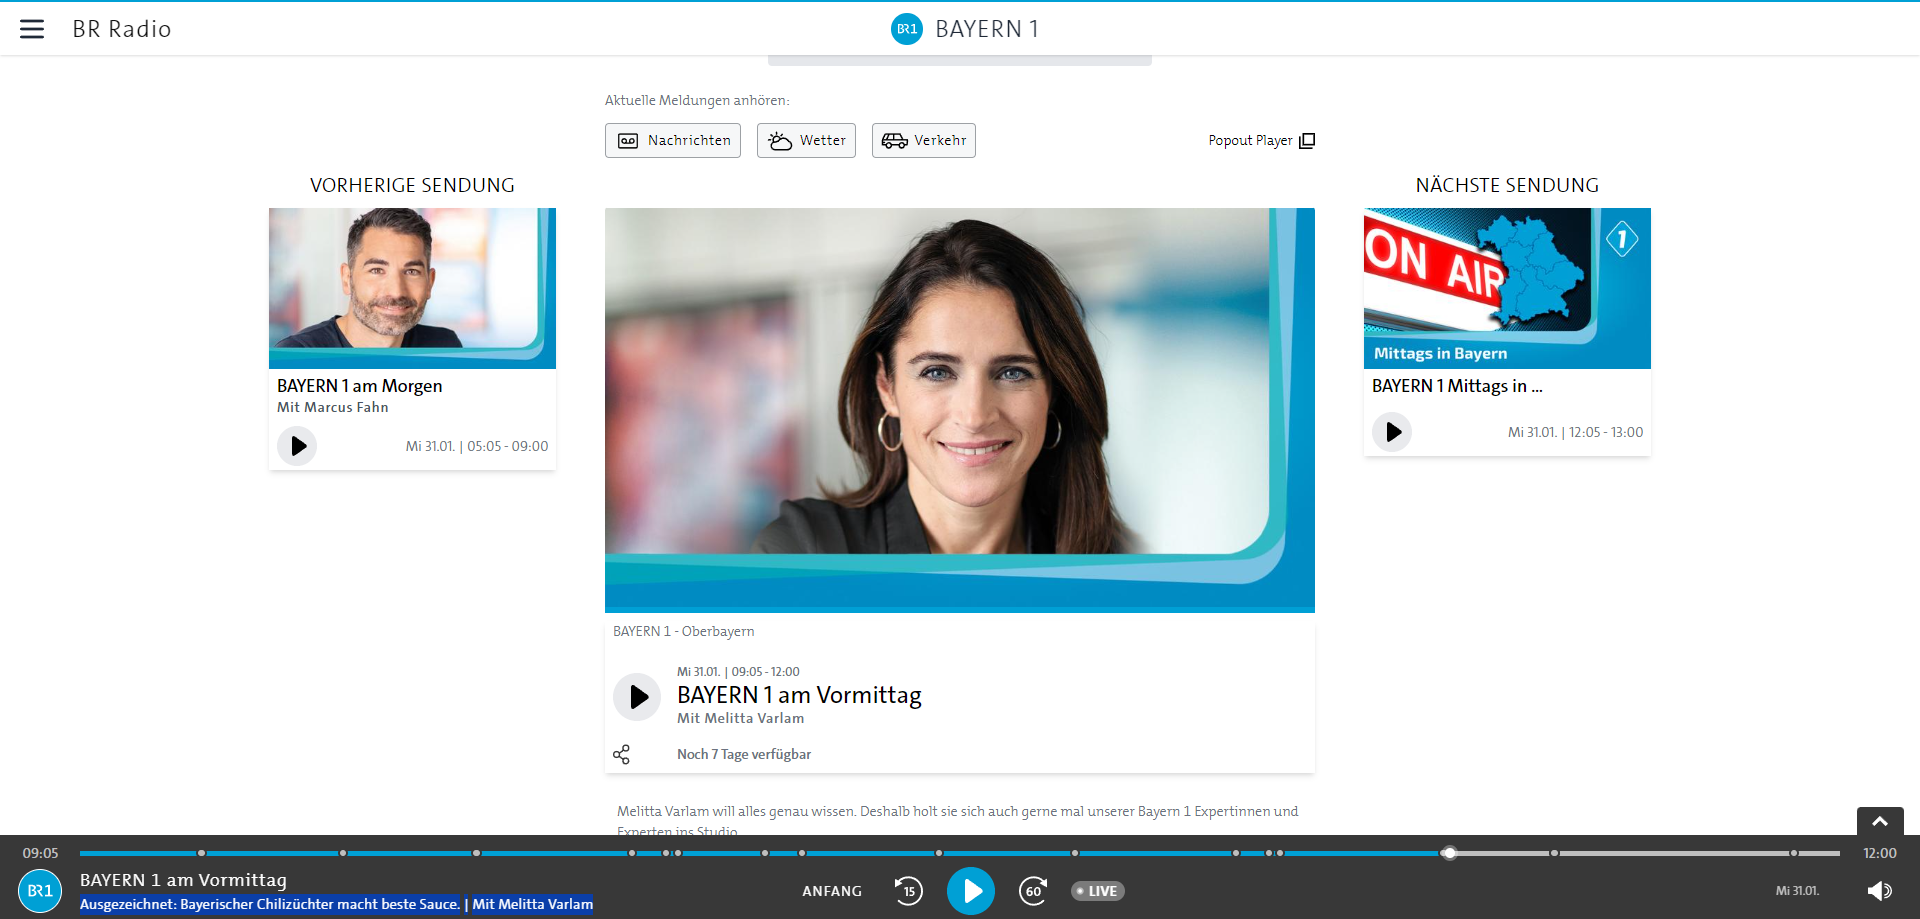
Task: Click the 09:05 start time label
Action: pos(41,853)
